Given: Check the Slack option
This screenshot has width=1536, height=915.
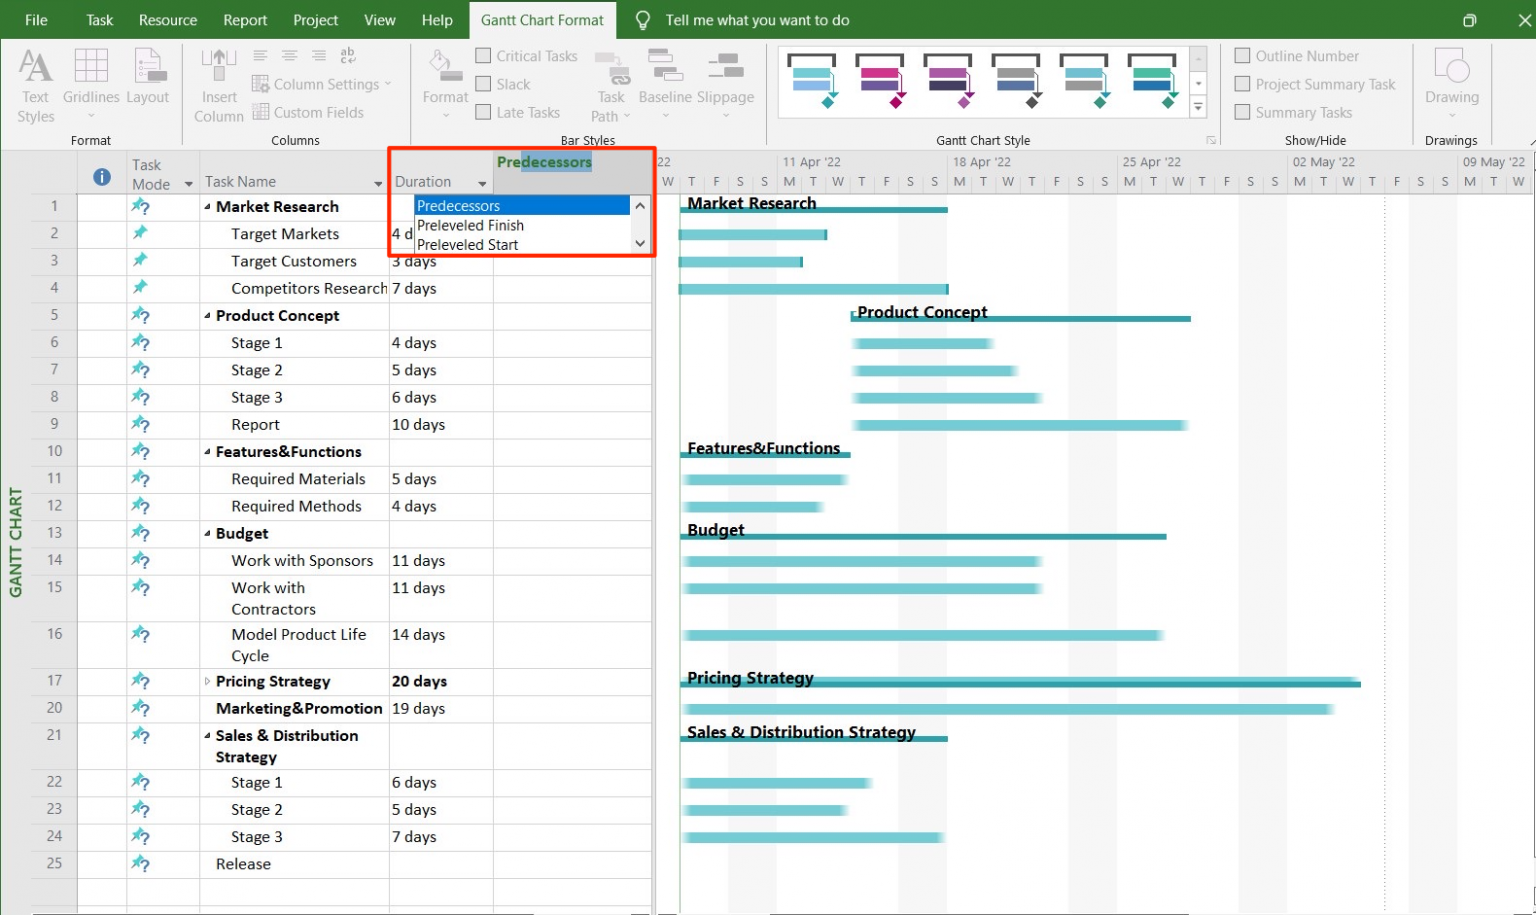Looking at the screenshot, I should tap(484, 84).
